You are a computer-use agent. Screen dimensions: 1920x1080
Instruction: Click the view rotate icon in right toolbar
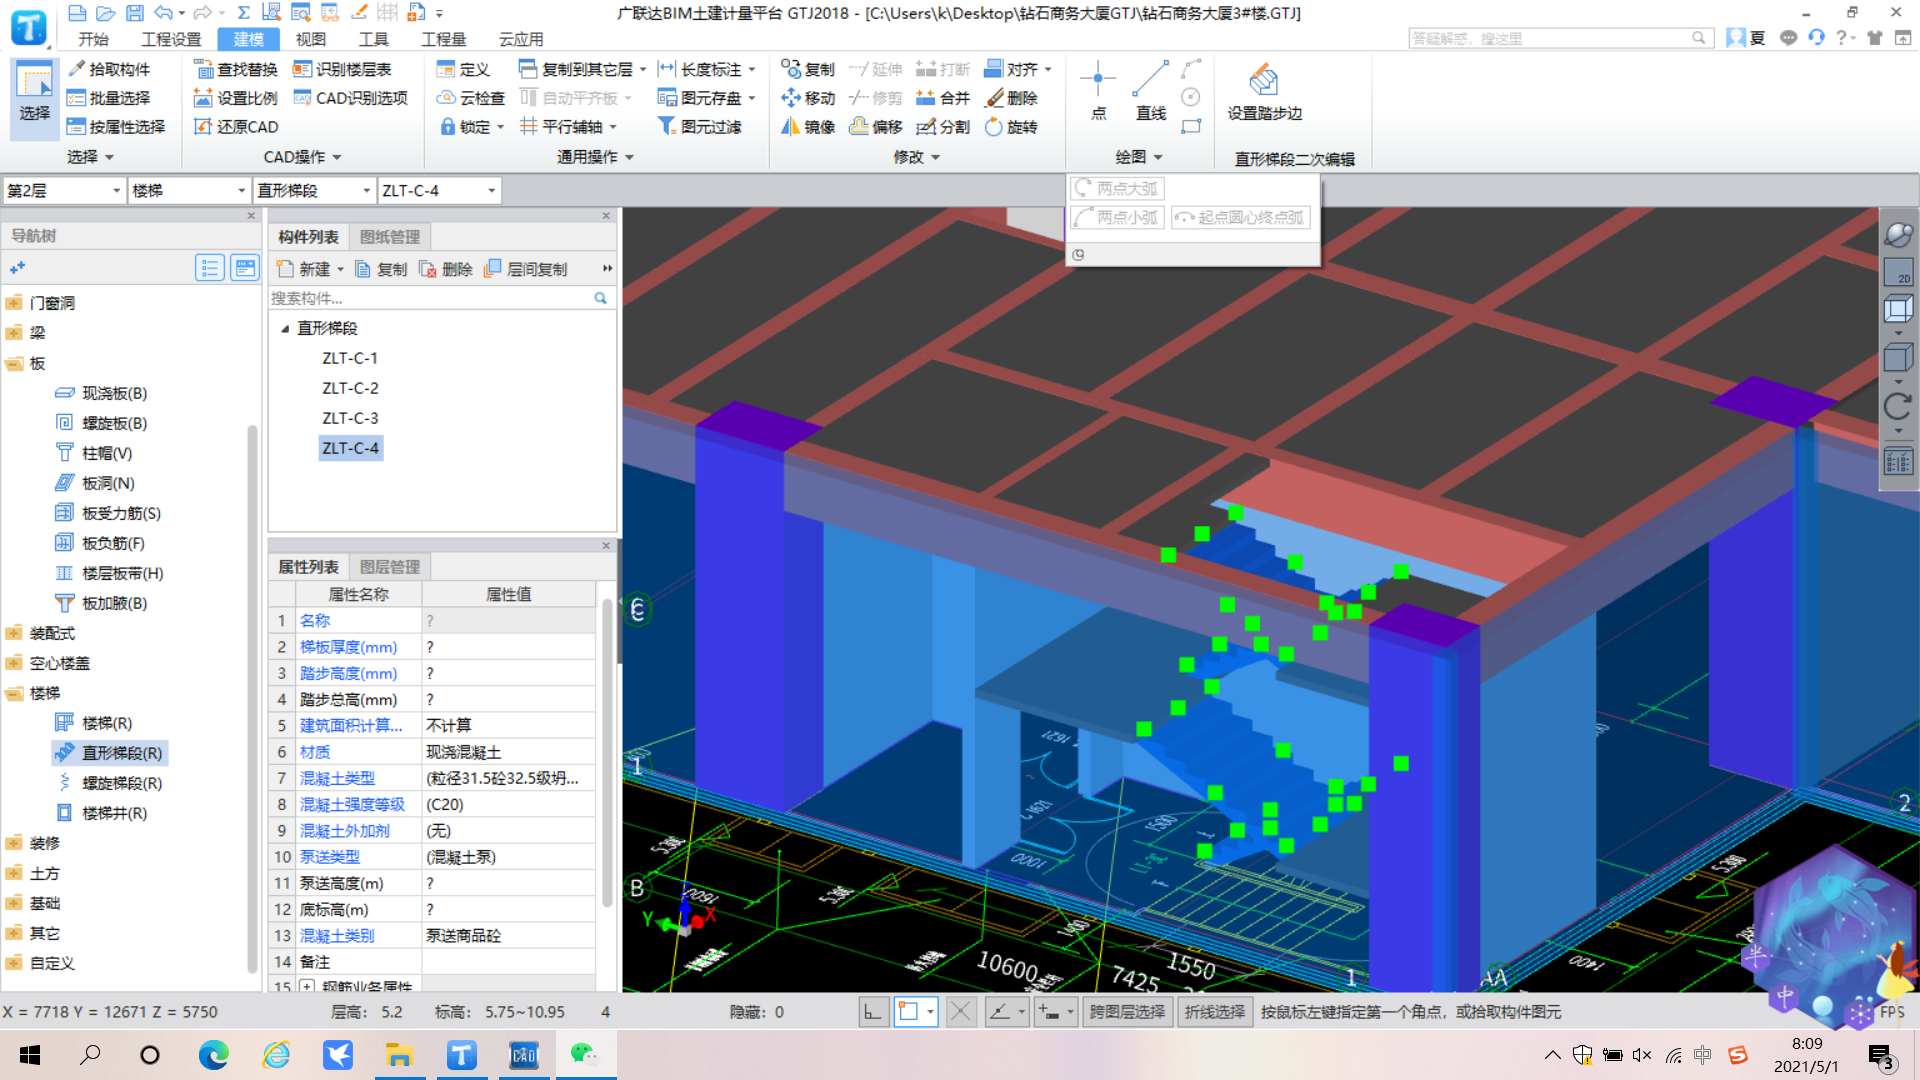(x=1898, y=407)
